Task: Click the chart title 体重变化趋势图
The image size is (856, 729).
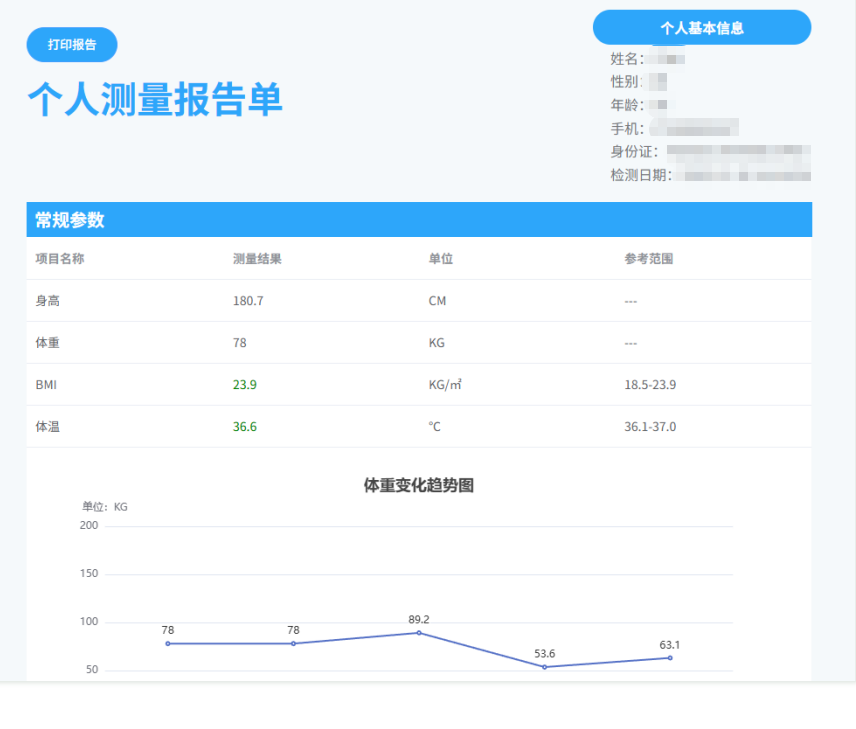Action: 419,485
